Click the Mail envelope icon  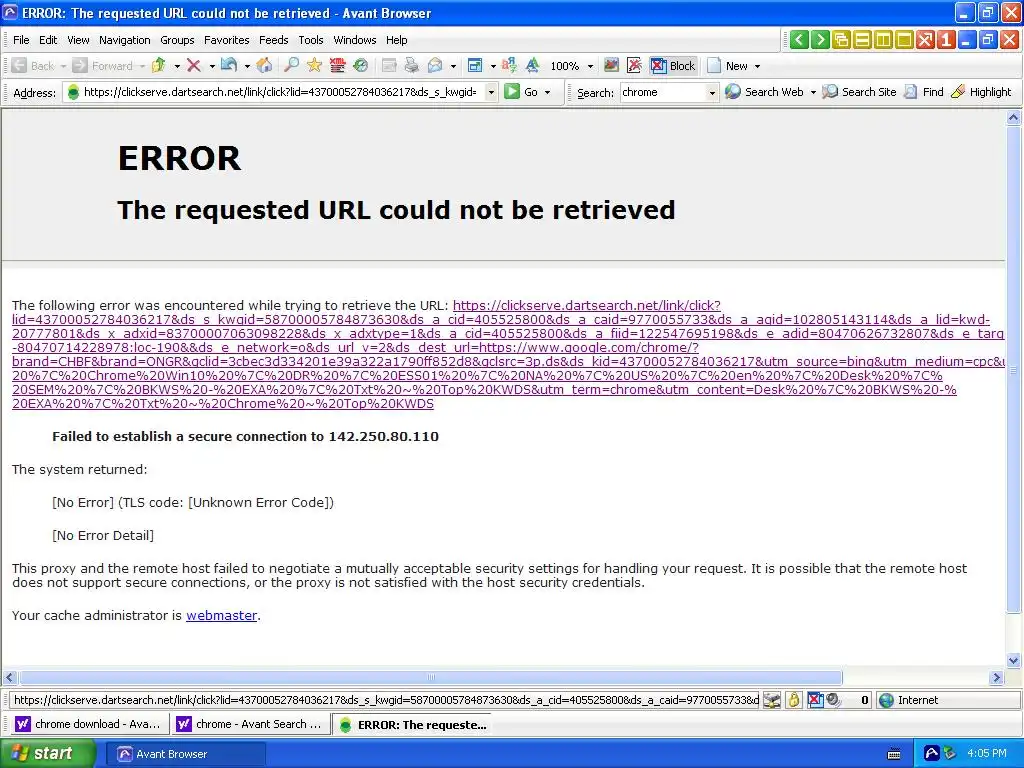pyautogui.click(x=435, y=65)
